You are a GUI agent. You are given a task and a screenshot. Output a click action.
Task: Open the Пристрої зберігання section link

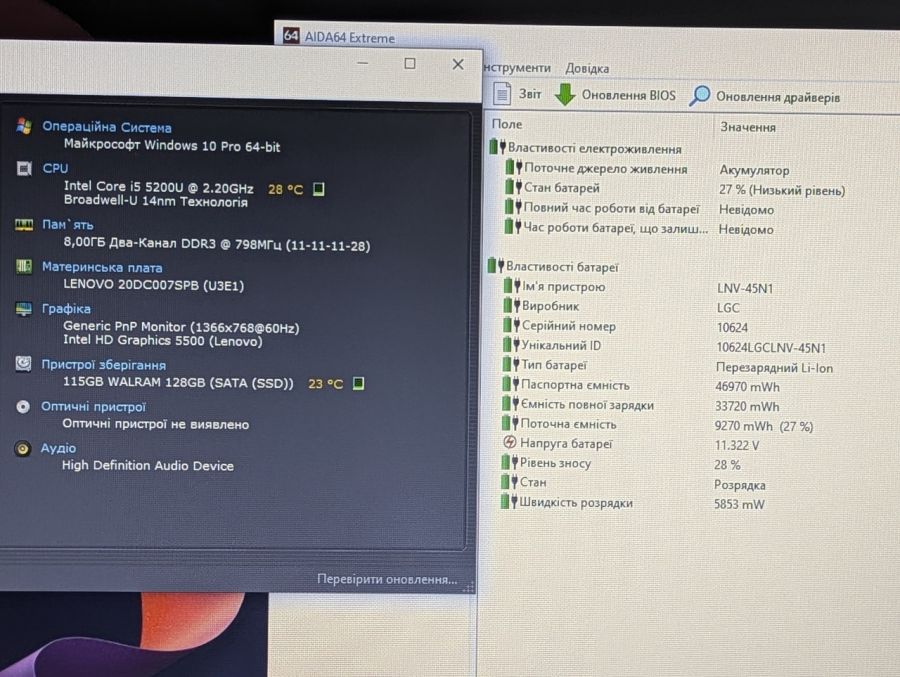coord(103,365)
